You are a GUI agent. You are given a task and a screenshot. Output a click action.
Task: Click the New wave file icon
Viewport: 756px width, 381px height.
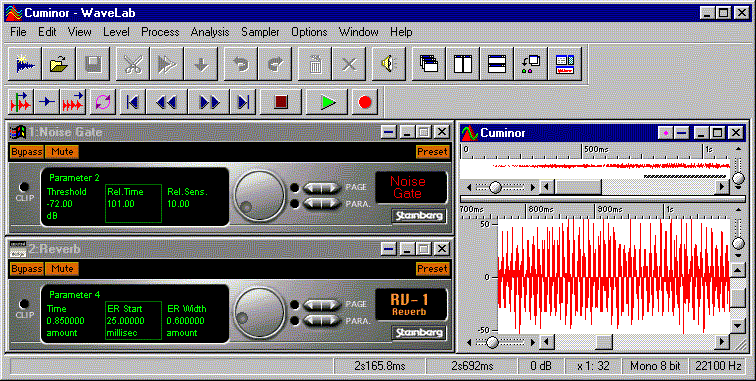coord(25,64)
